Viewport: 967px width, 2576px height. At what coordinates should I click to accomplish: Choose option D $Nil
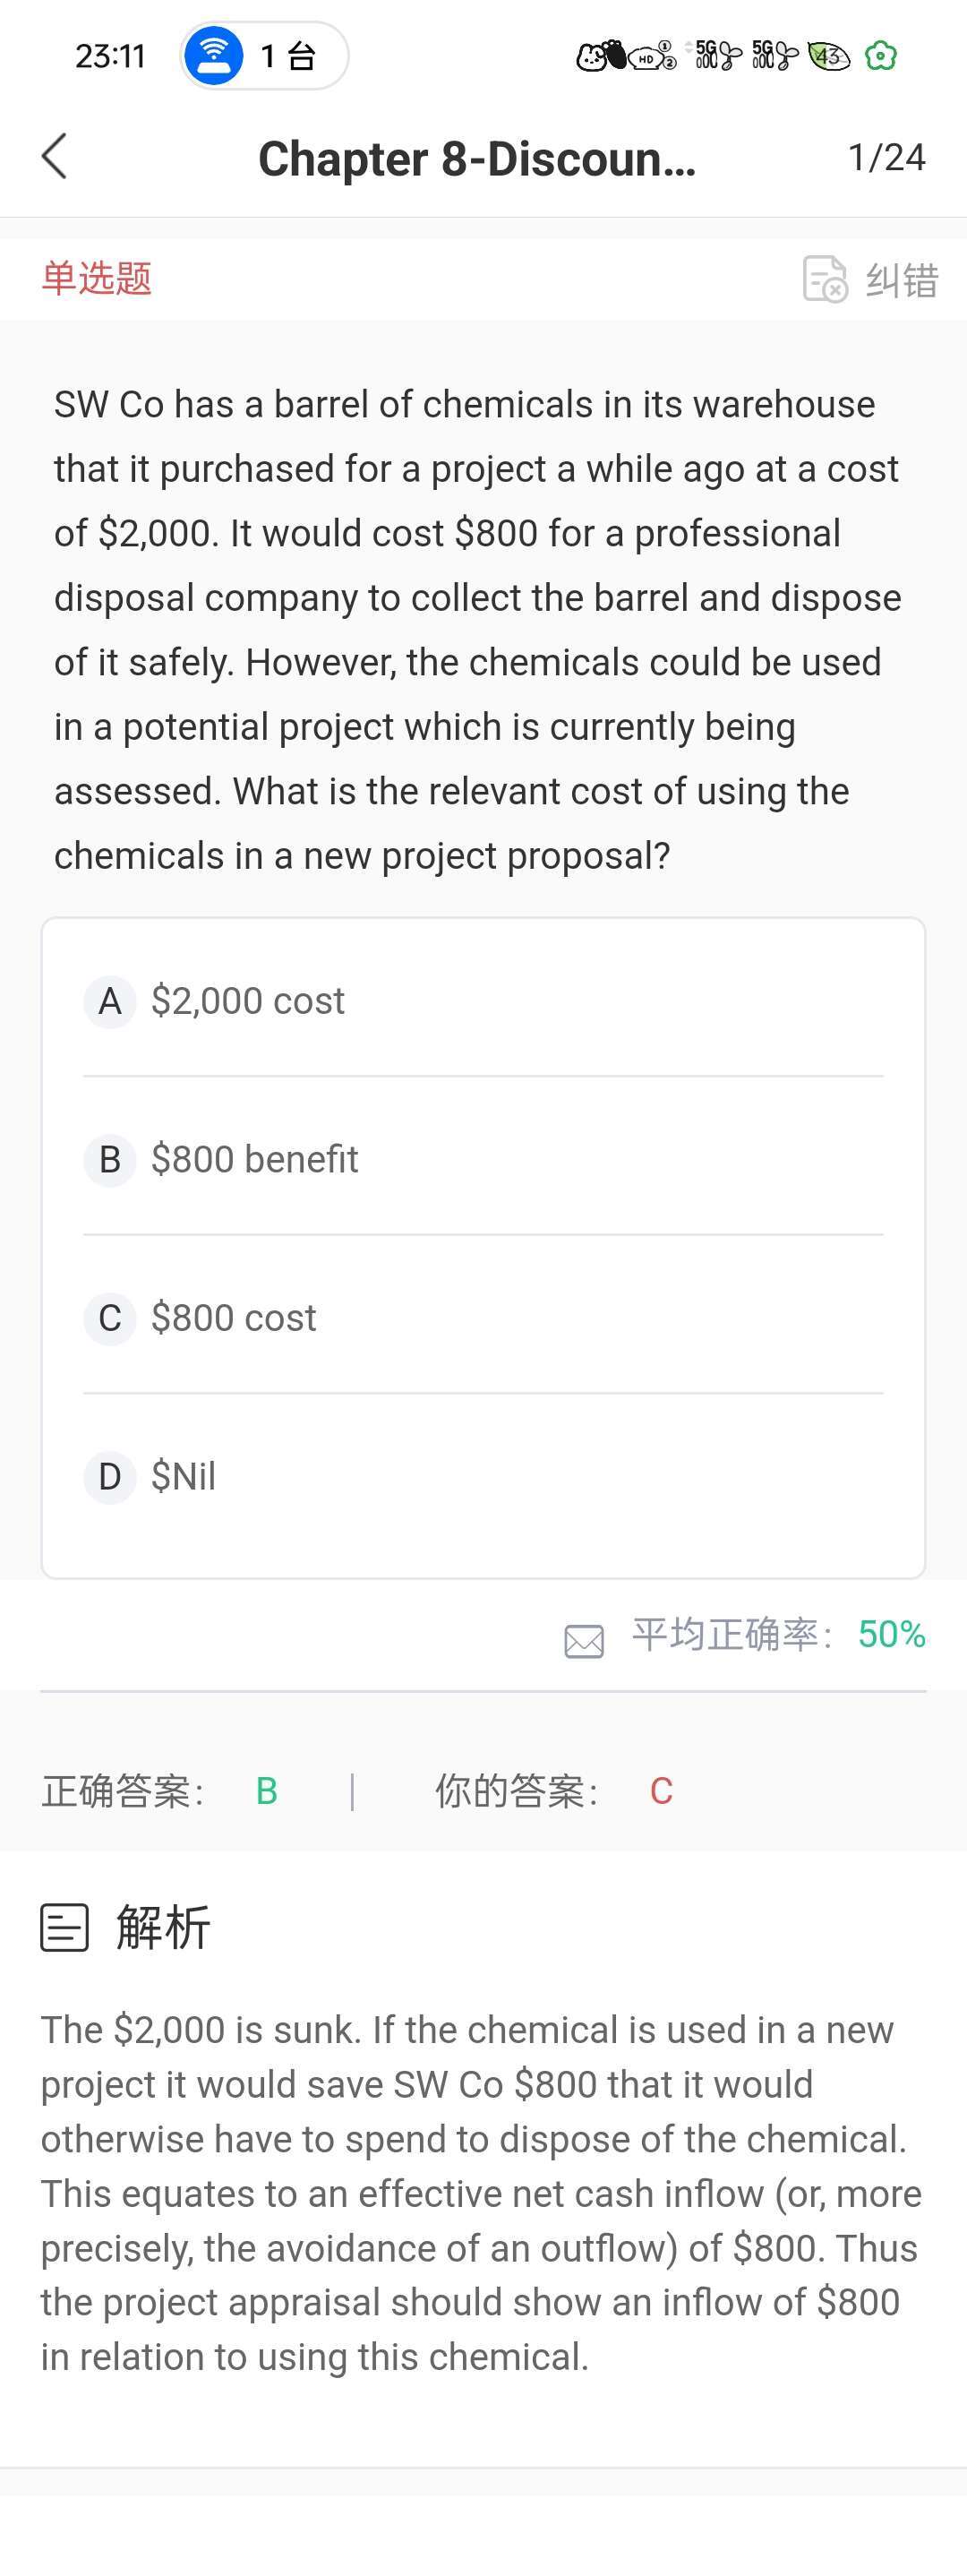click(483, 1476)
